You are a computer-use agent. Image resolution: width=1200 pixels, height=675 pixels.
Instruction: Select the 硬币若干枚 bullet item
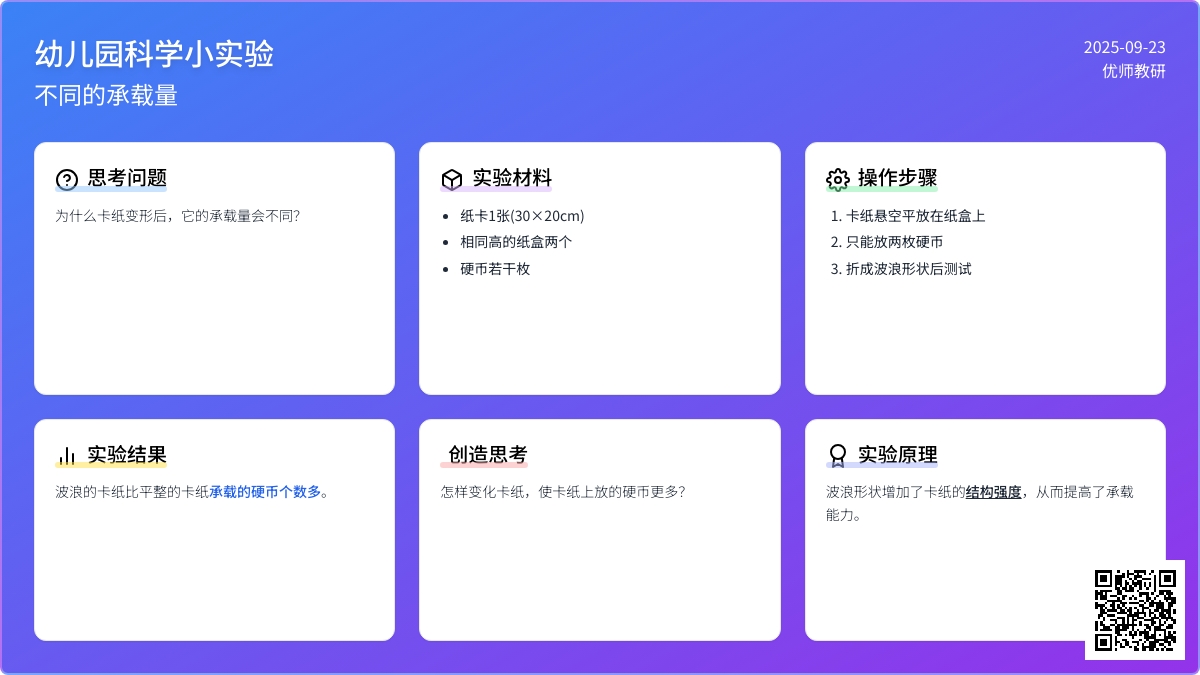pyautogui.click(x=495, y=269)
